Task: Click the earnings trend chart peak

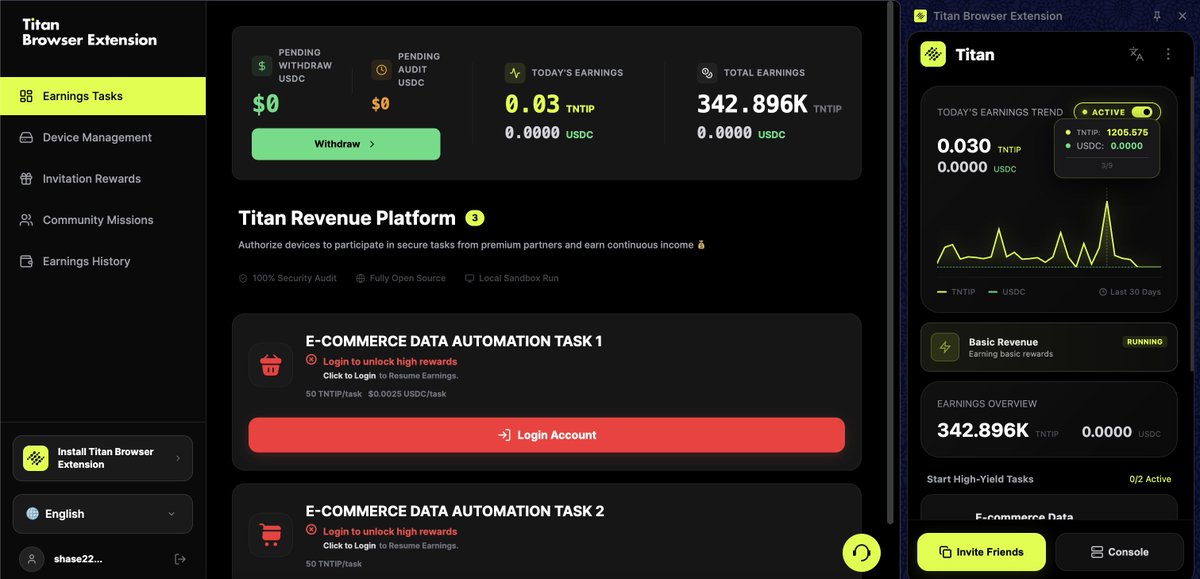Action: 1107,203
